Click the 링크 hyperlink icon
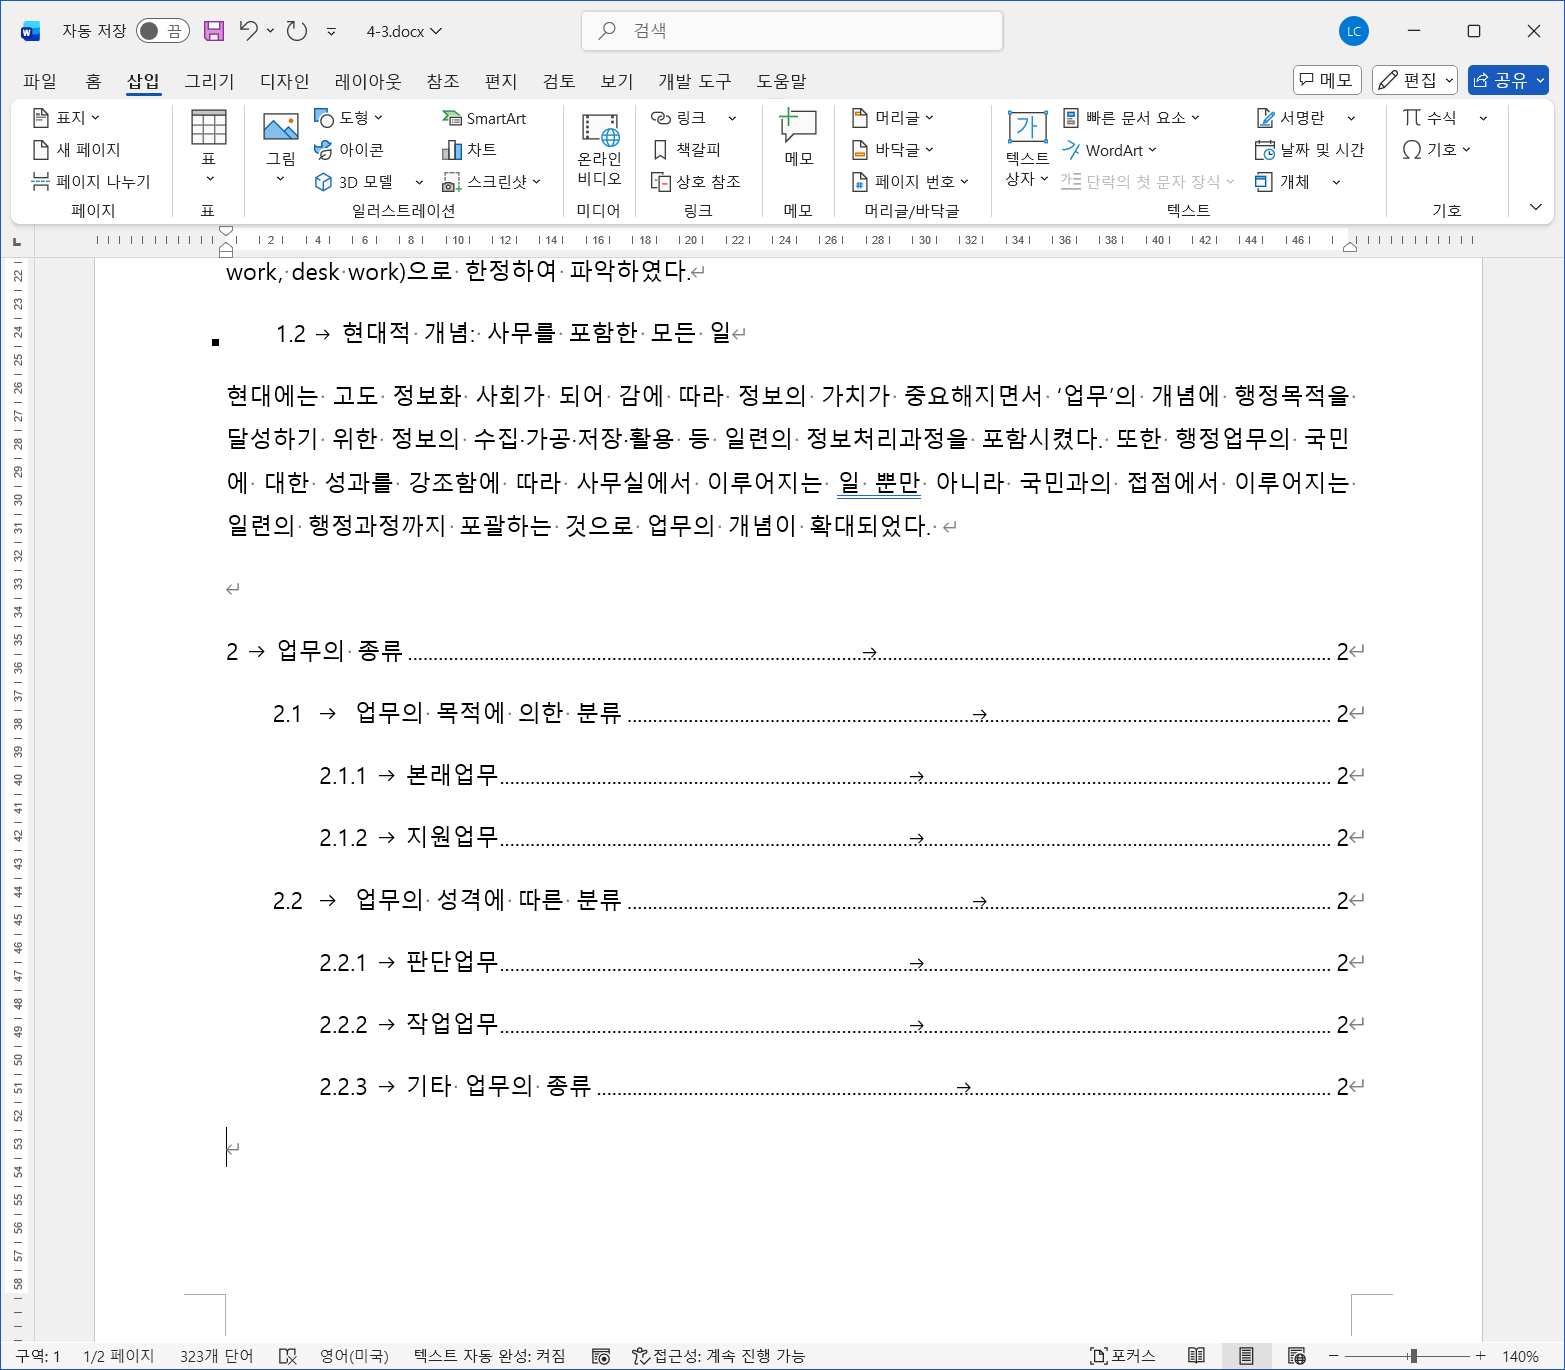This screenshot has width=1565, height=1370. point(678,118)
